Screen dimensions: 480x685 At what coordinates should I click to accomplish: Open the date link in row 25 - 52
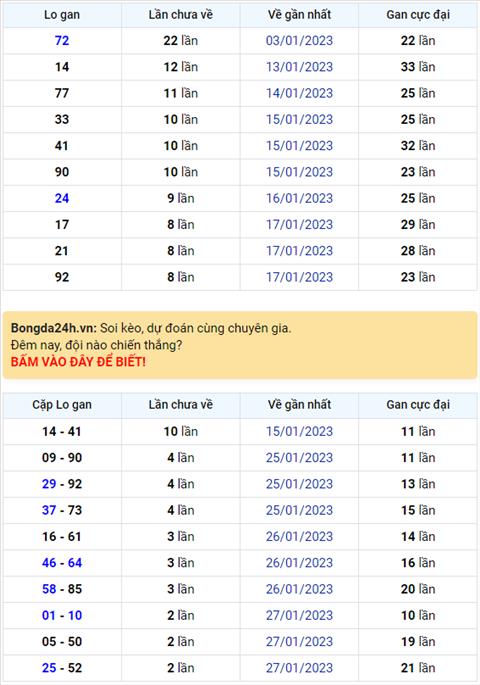[x=299, y=668]
